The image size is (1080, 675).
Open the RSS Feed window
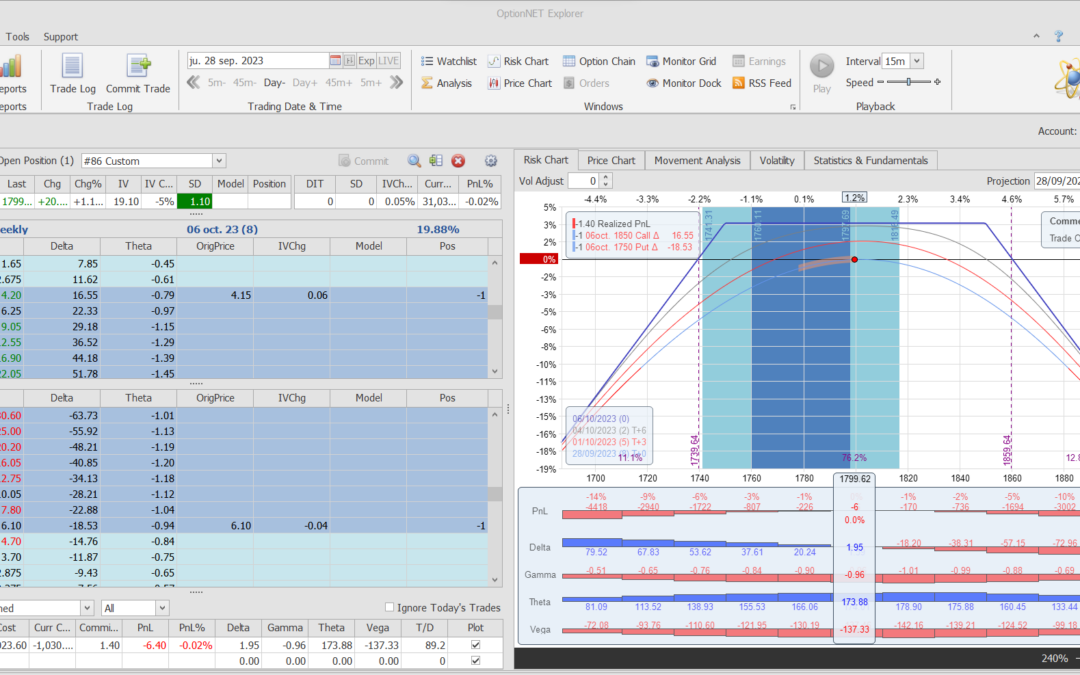762,83
